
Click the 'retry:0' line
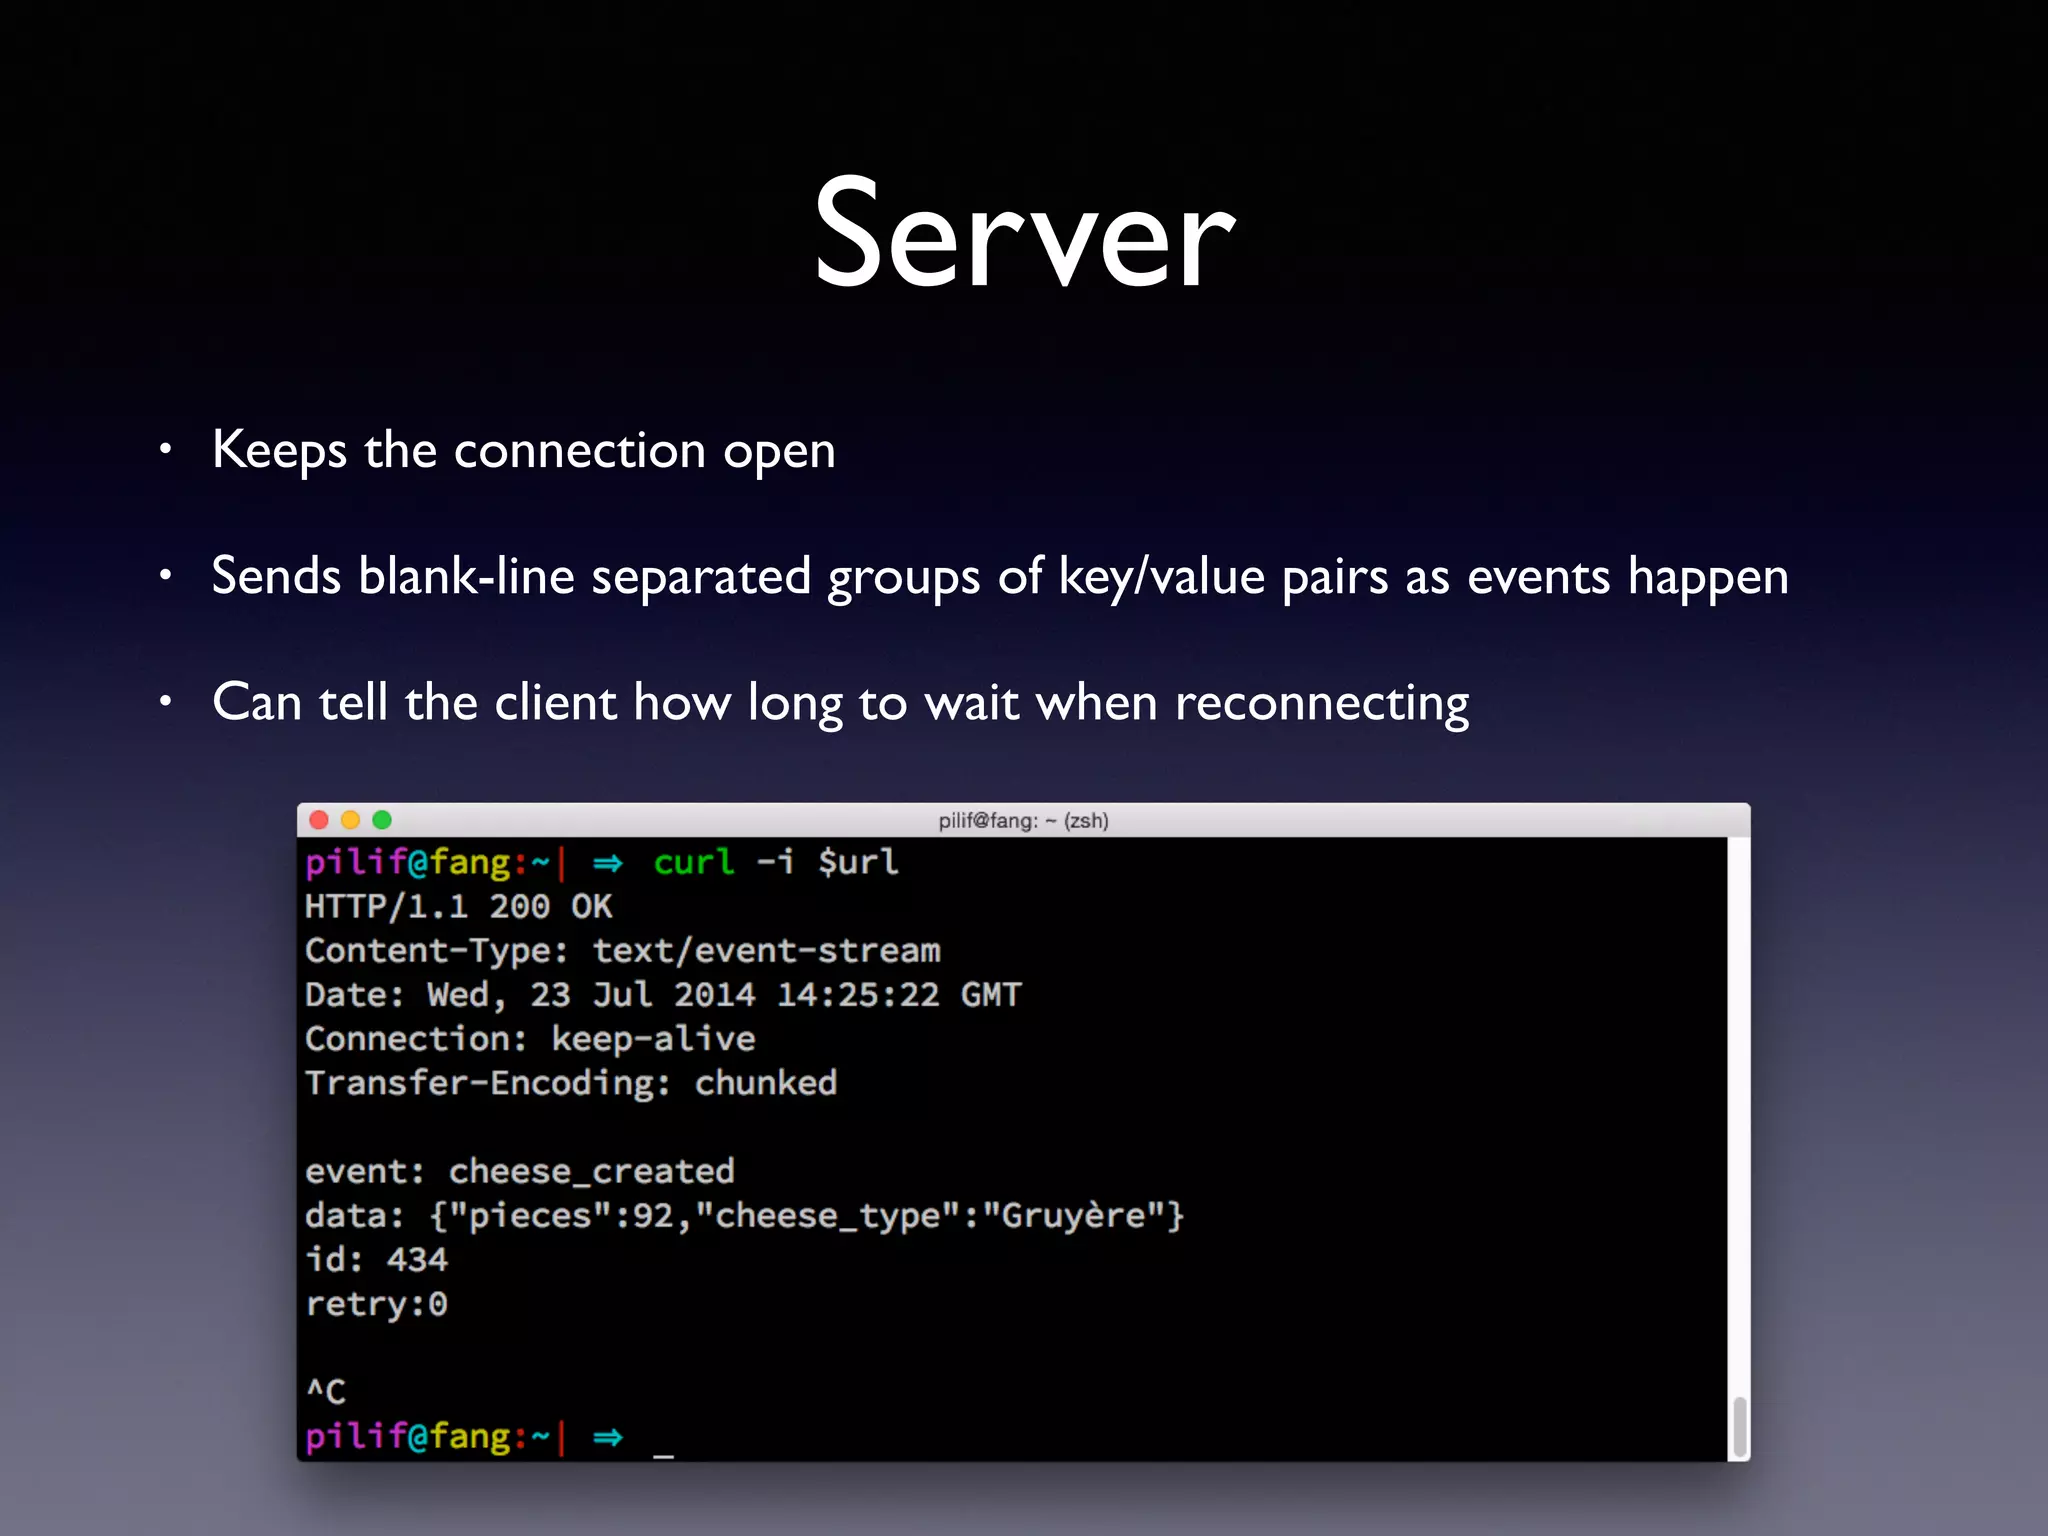click(376, 1304)
